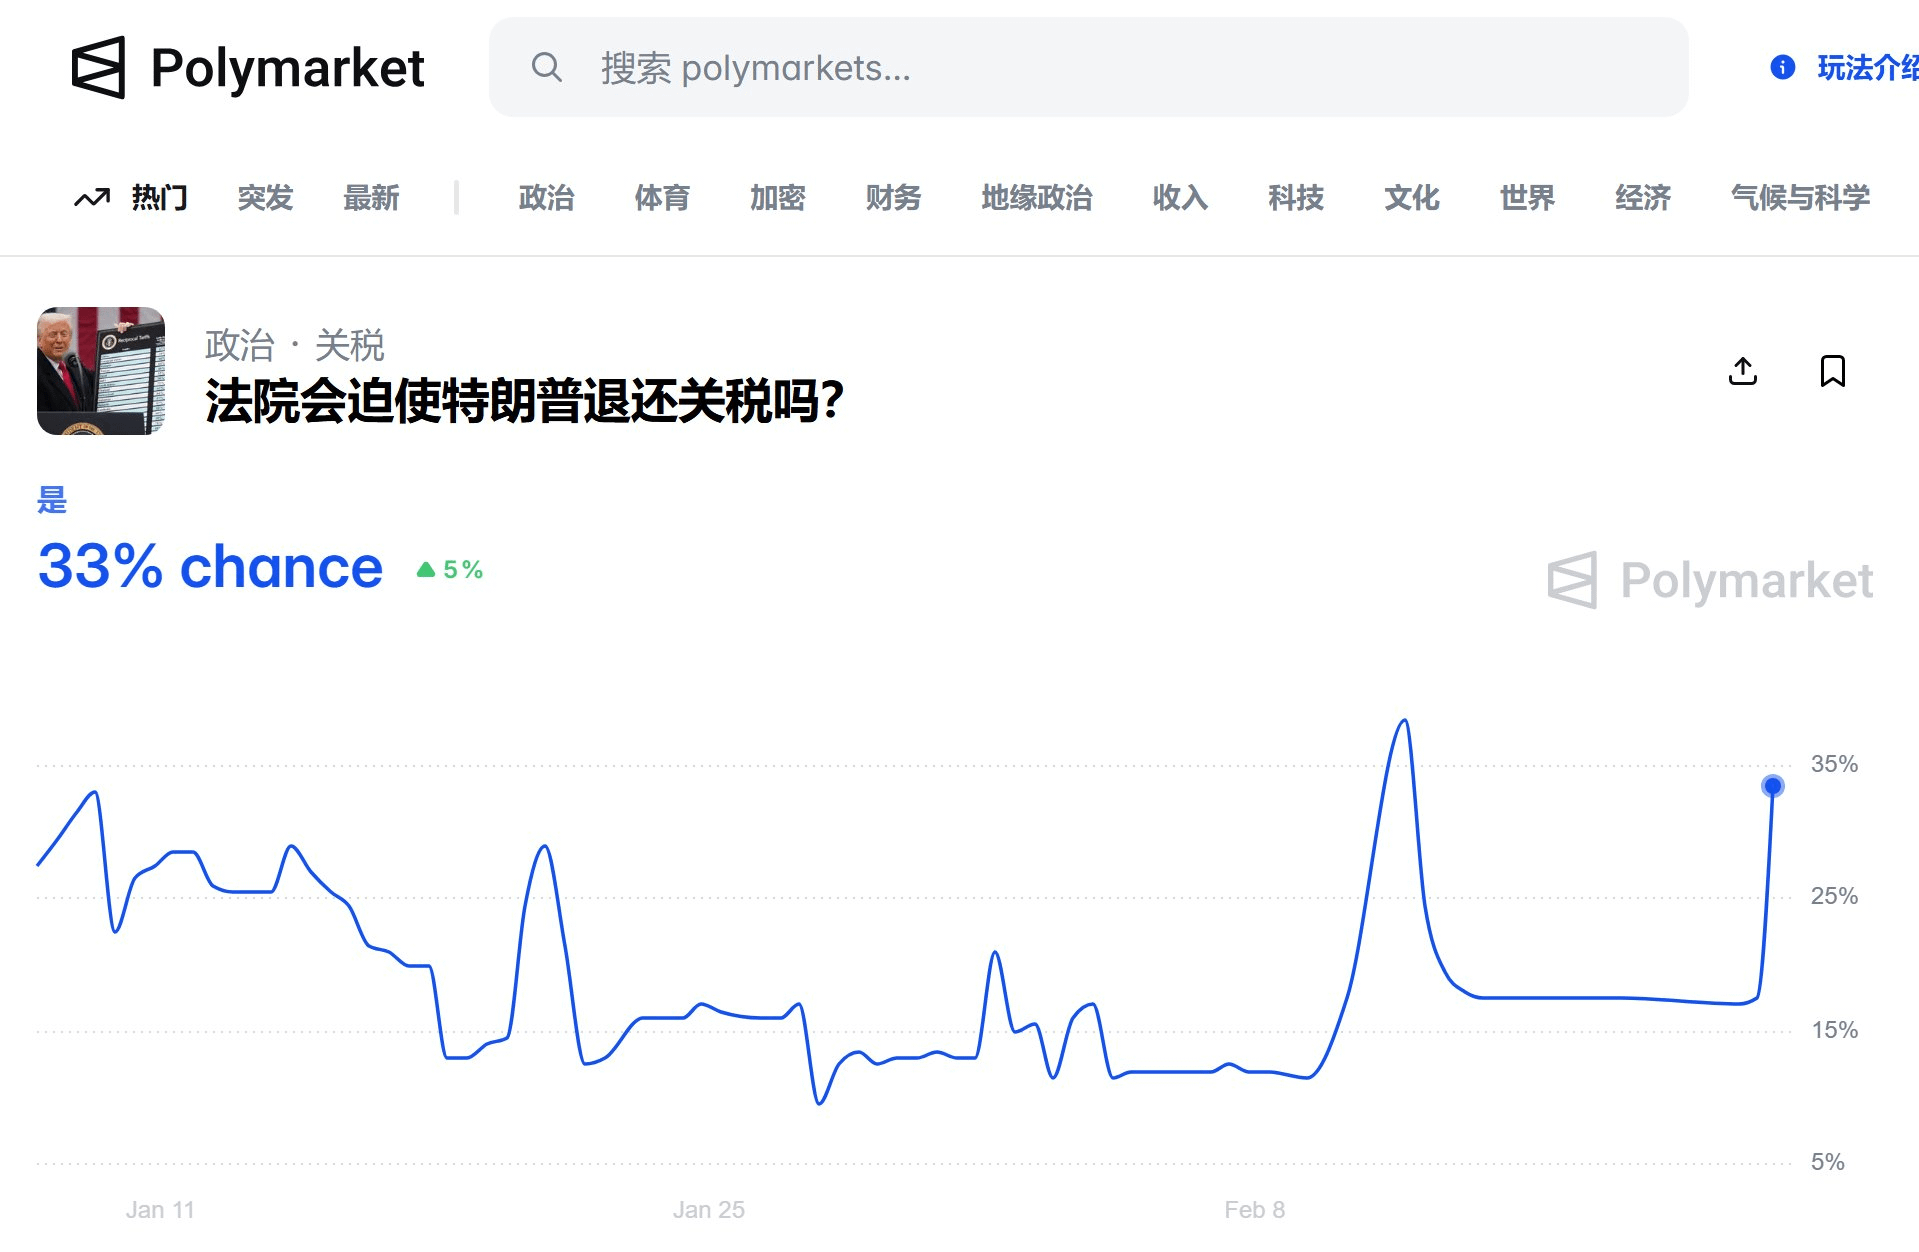1919x1252 pixels.
Task: Focus the 搜索 polymarkets search field
Action: click(1088, 67)
